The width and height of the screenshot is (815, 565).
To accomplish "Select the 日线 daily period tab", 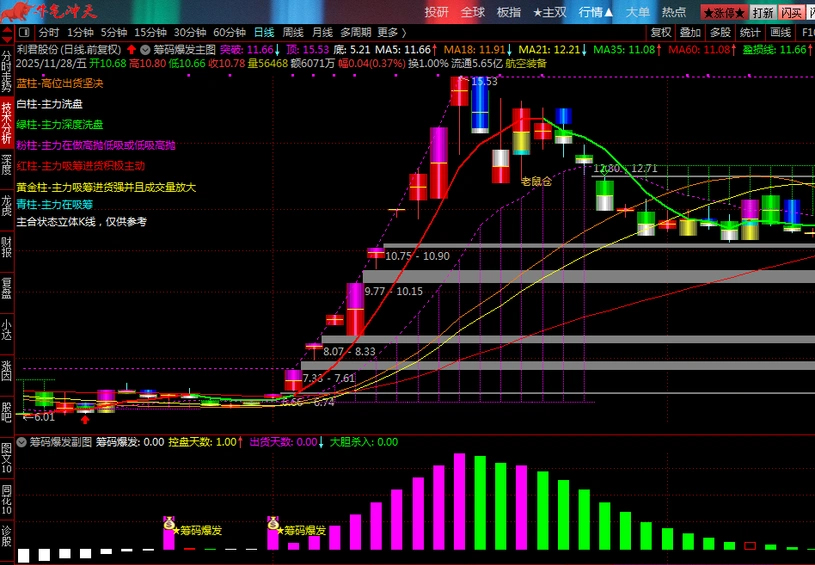I will point(264,32).
